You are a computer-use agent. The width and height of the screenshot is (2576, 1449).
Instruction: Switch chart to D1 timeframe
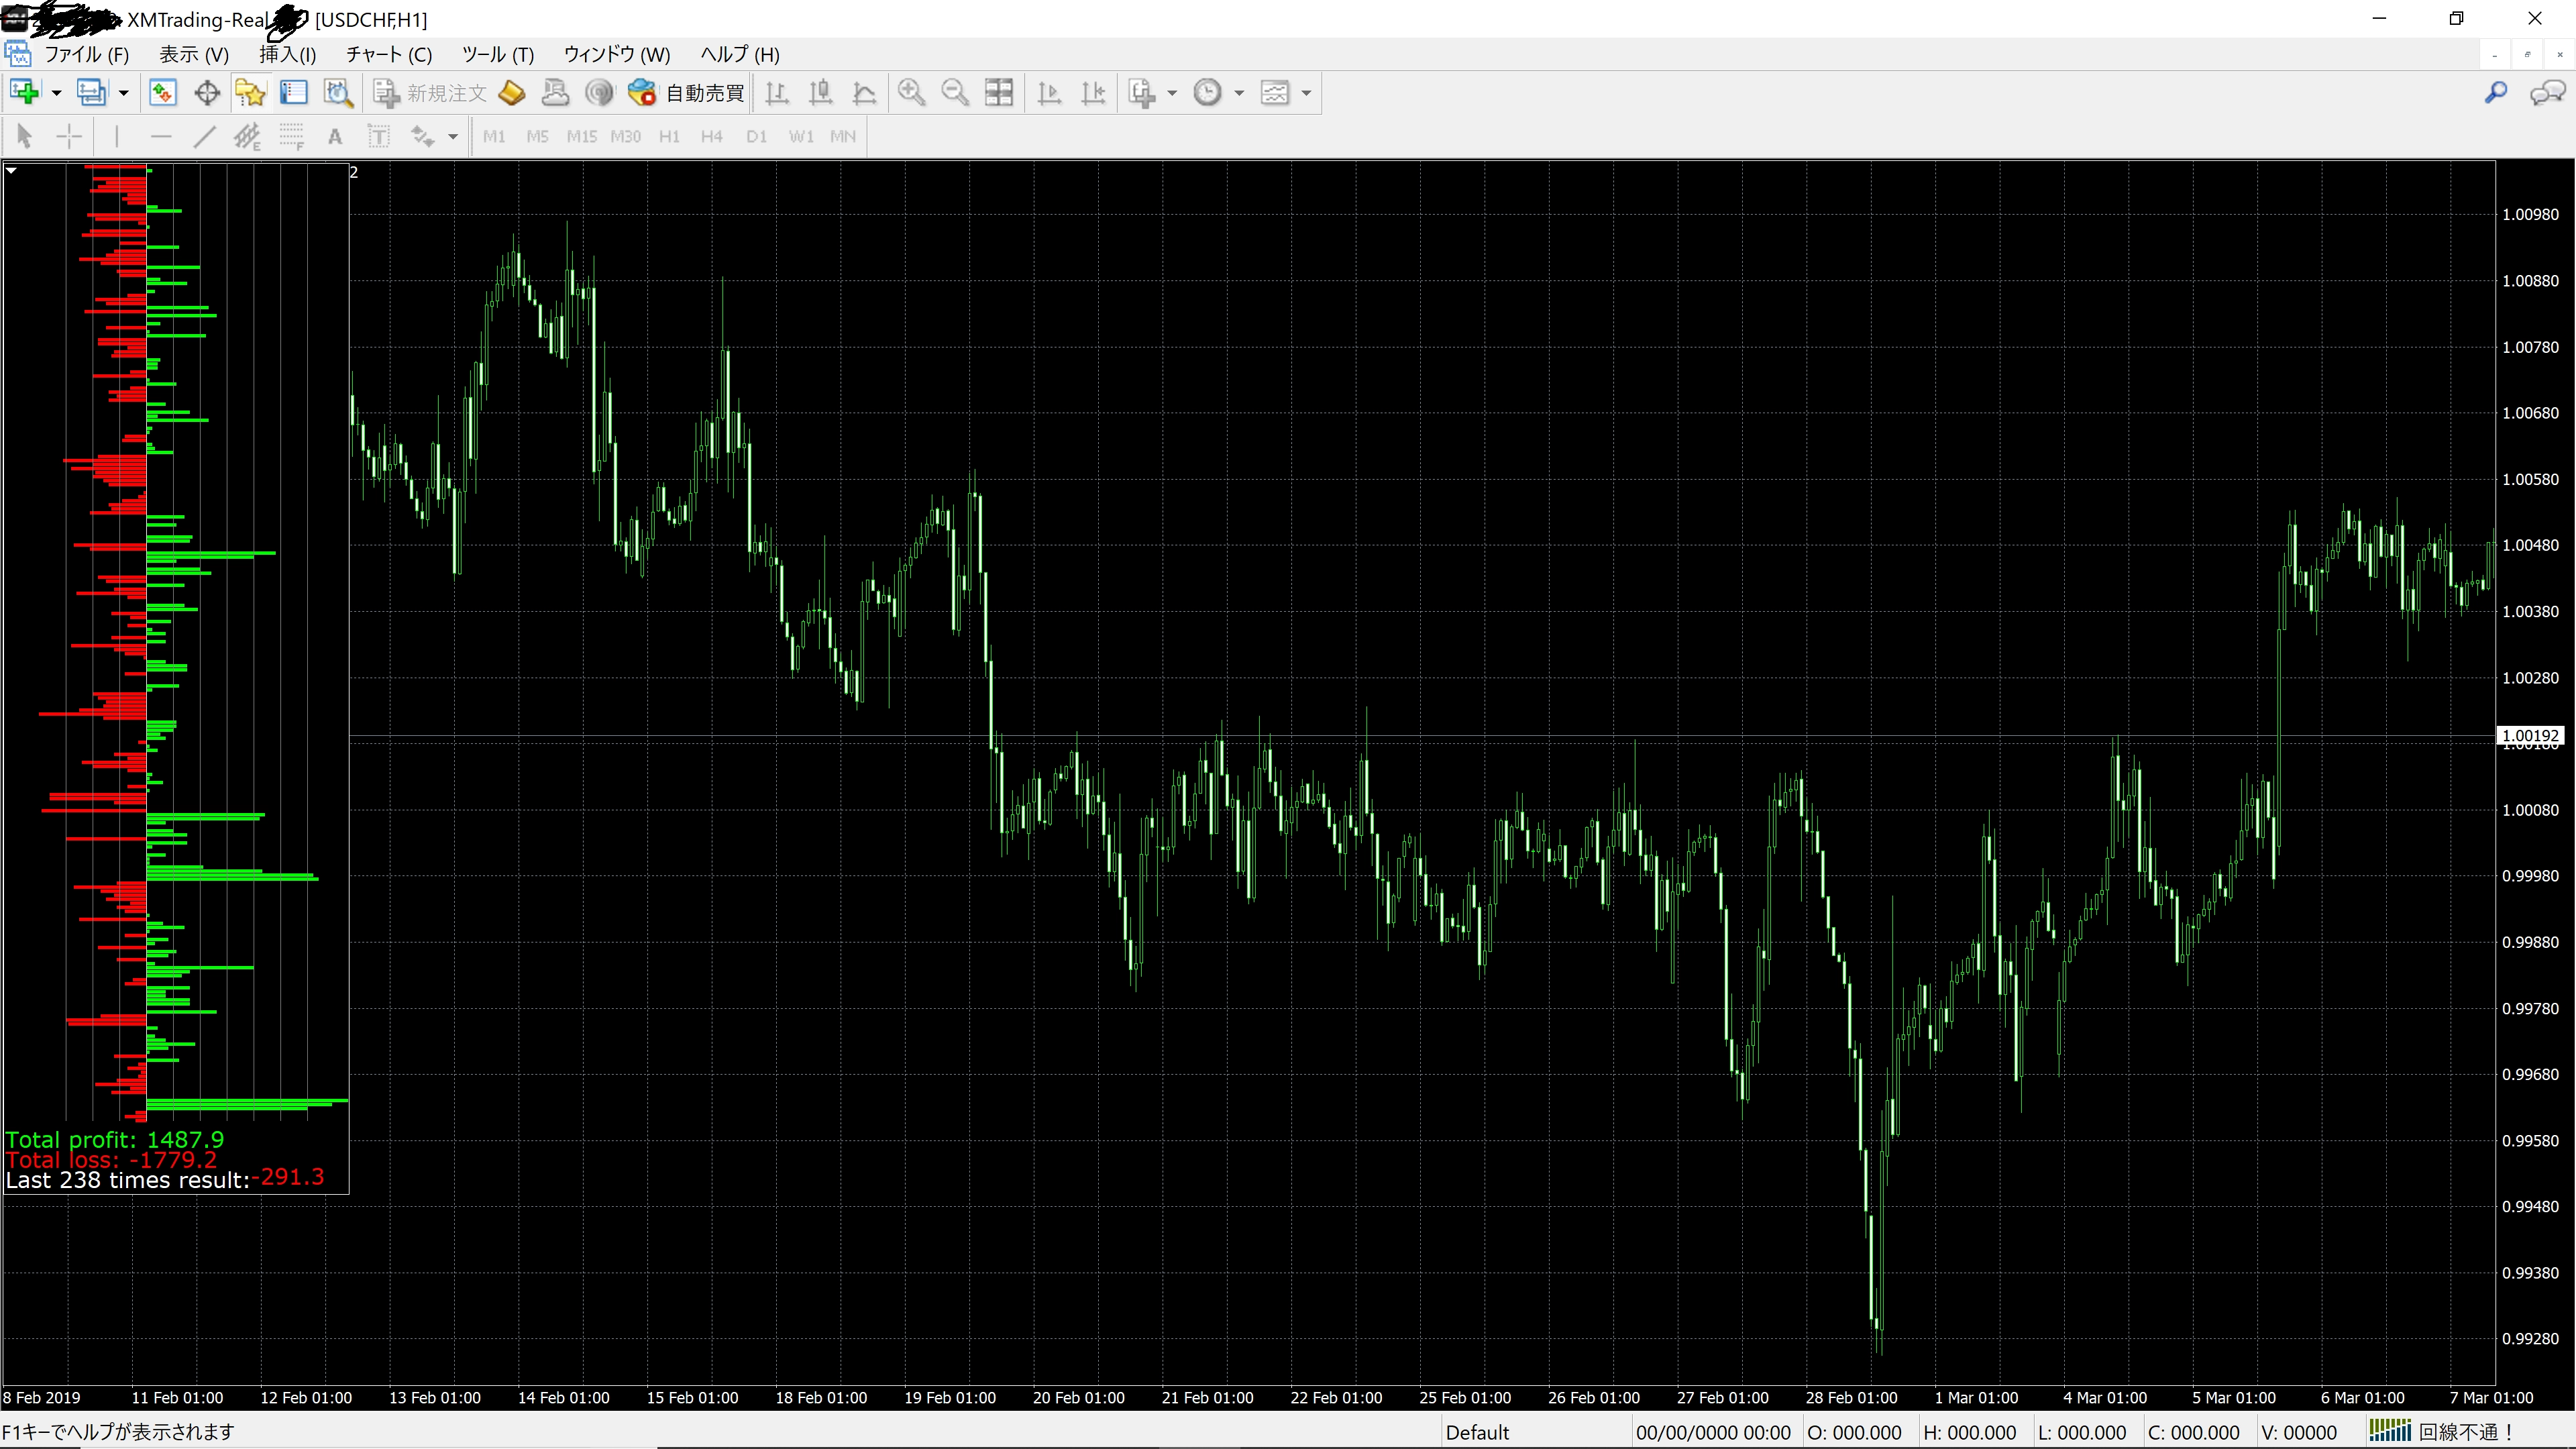(756, 136)
